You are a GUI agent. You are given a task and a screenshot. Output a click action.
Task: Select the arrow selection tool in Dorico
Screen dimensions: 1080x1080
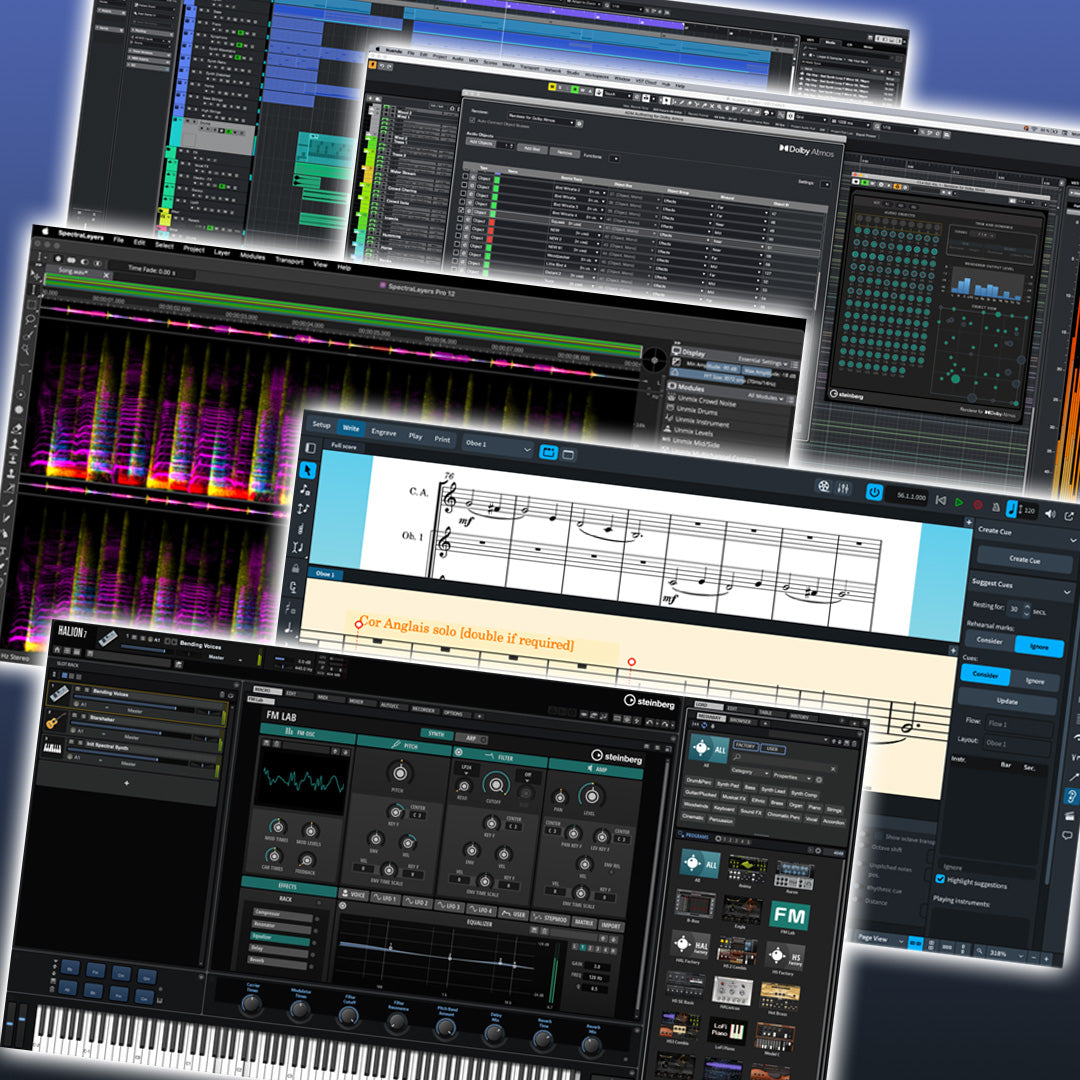[308, 470]
